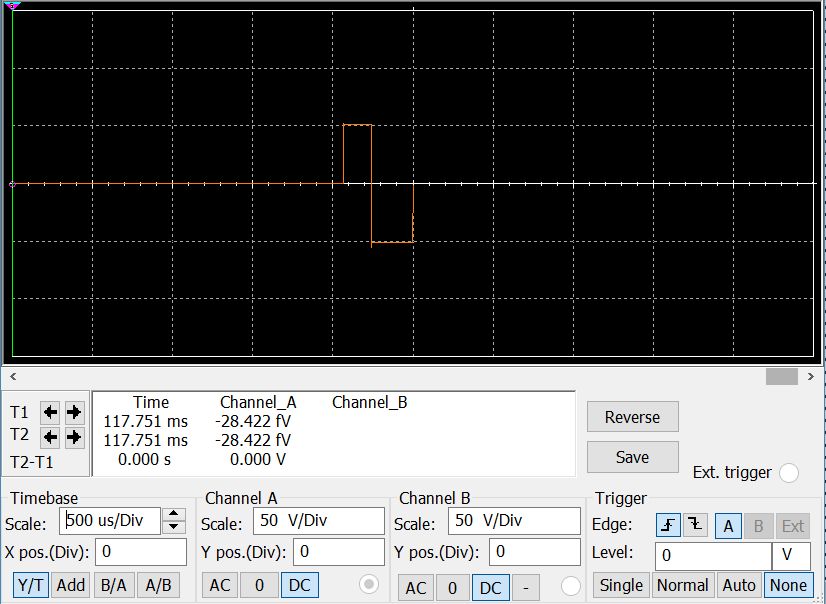Click Channel B invert minus button

525,587
